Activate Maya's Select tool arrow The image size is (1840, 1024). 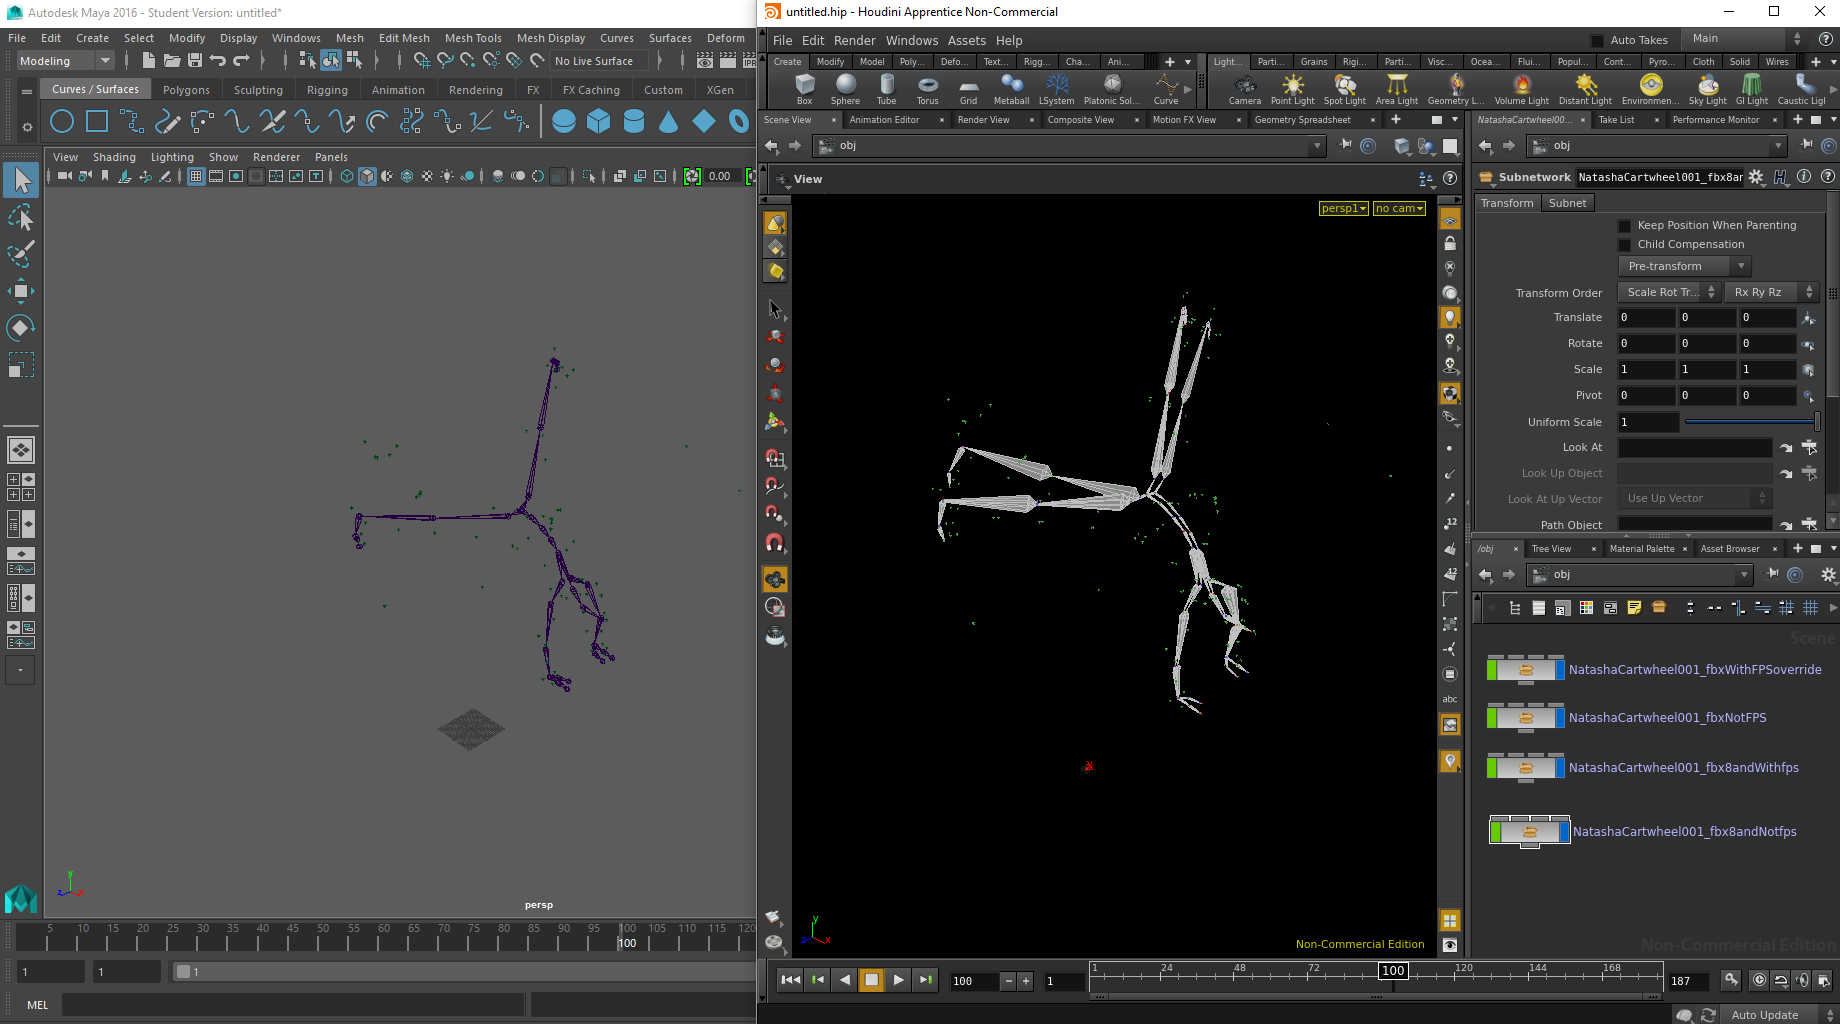pyautogui.click(x=21, y=180)
